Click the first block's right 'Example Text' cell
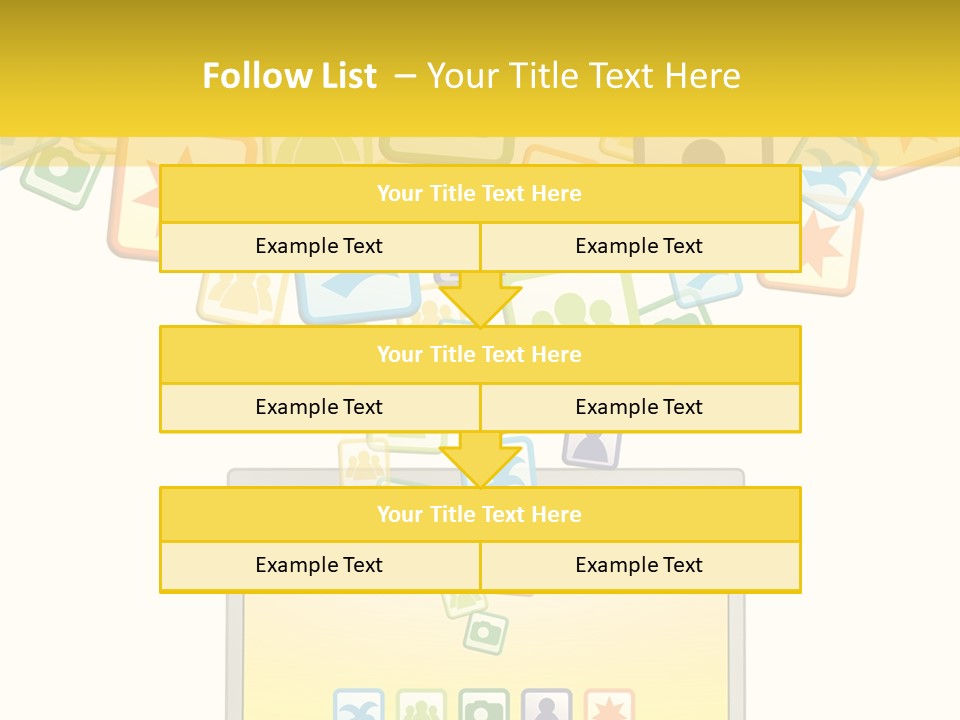 (x=639, y=247)
